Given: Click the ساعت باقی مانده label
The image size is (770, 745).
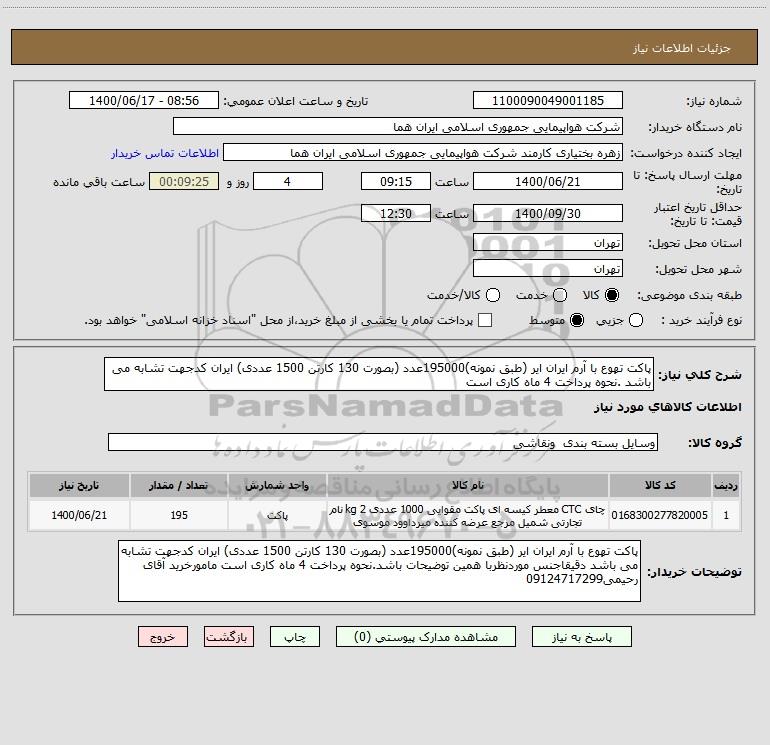Looking at the screenshot, I should (99, 182).
